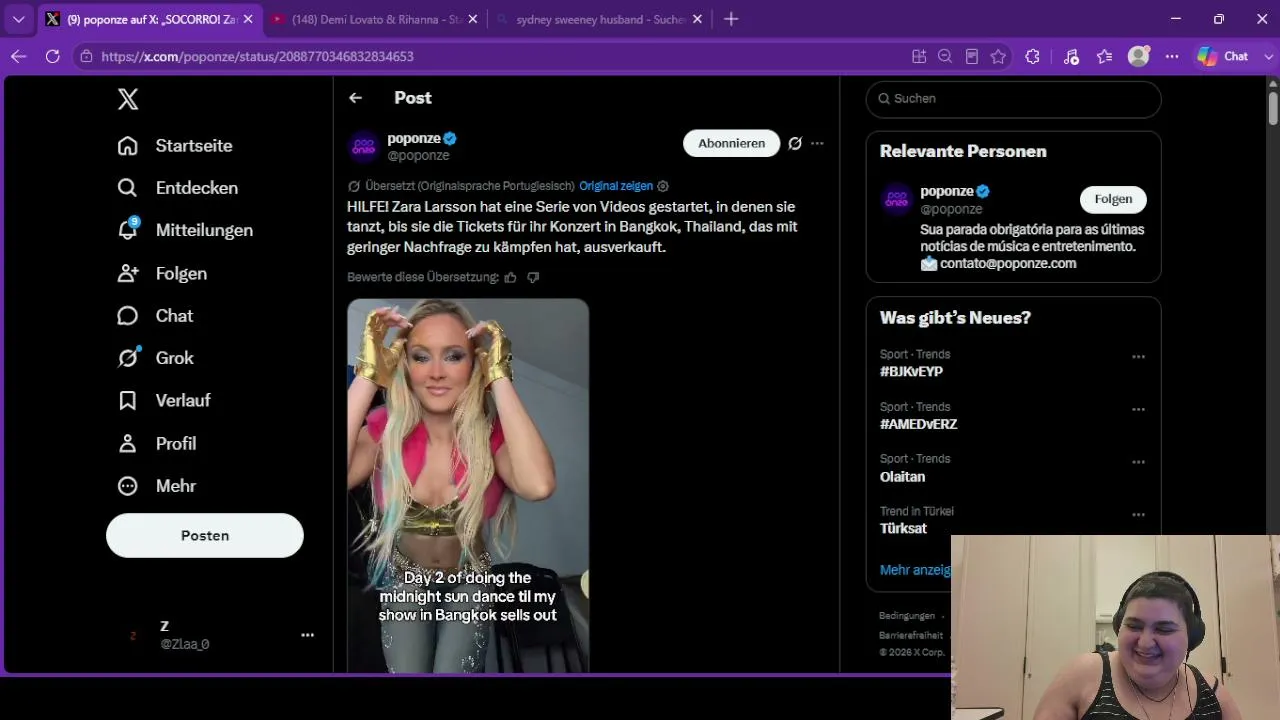Close the sydney sweeney husband tab

[x=697, y=19]
